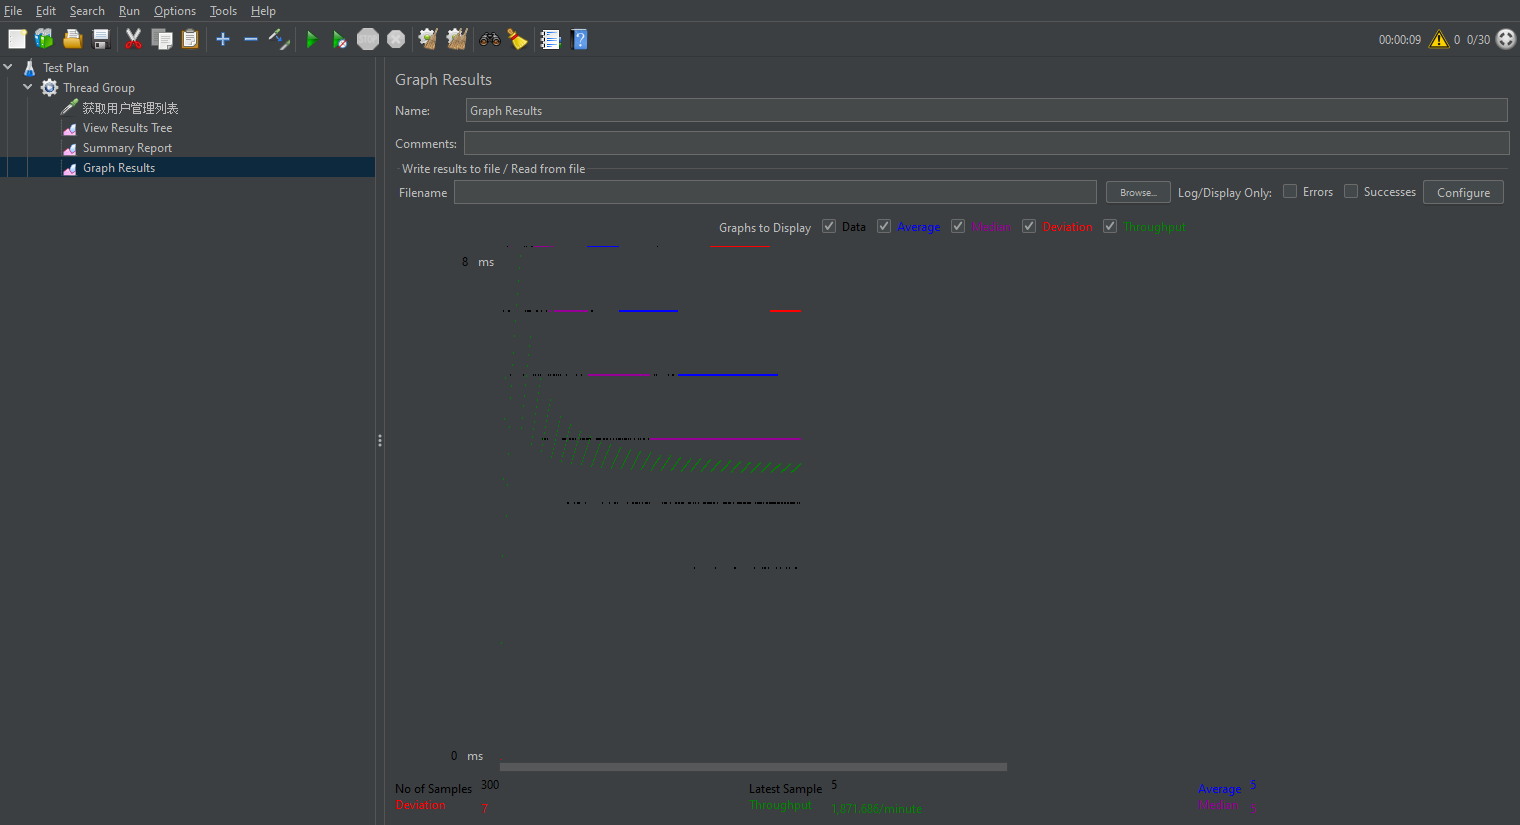Click the 0/30 thread count text
1520x825 pixels.
tap(1478, 40)
